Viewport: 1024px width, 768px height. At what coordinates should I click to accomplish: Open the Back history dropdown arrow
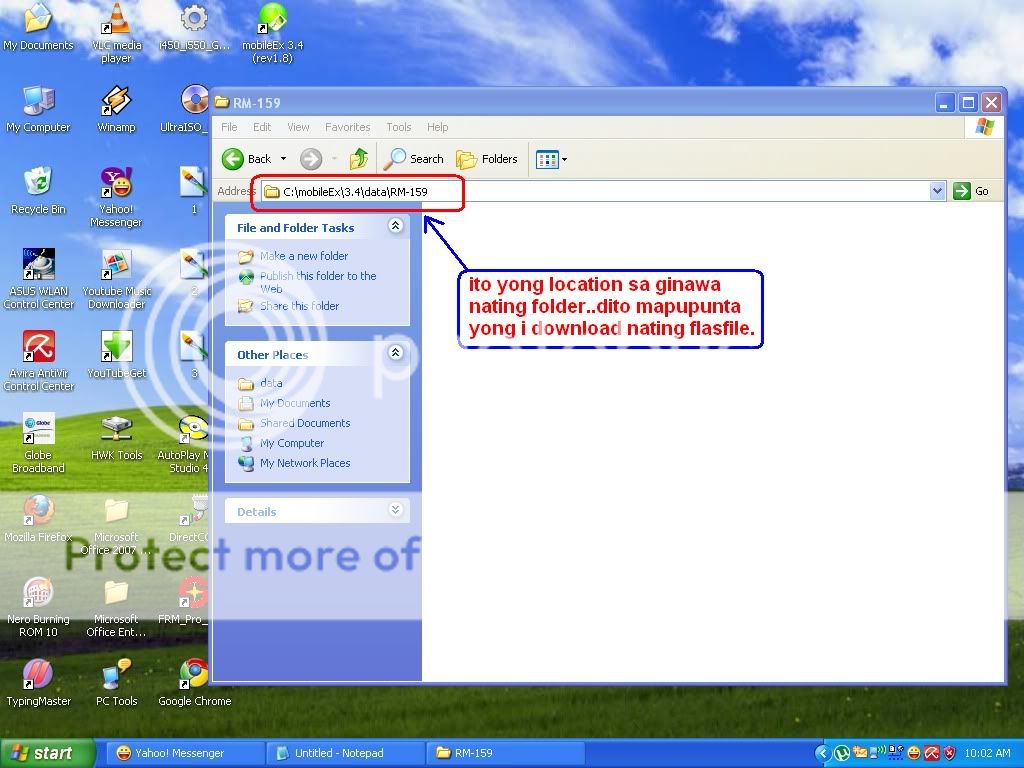coord(283,159)
